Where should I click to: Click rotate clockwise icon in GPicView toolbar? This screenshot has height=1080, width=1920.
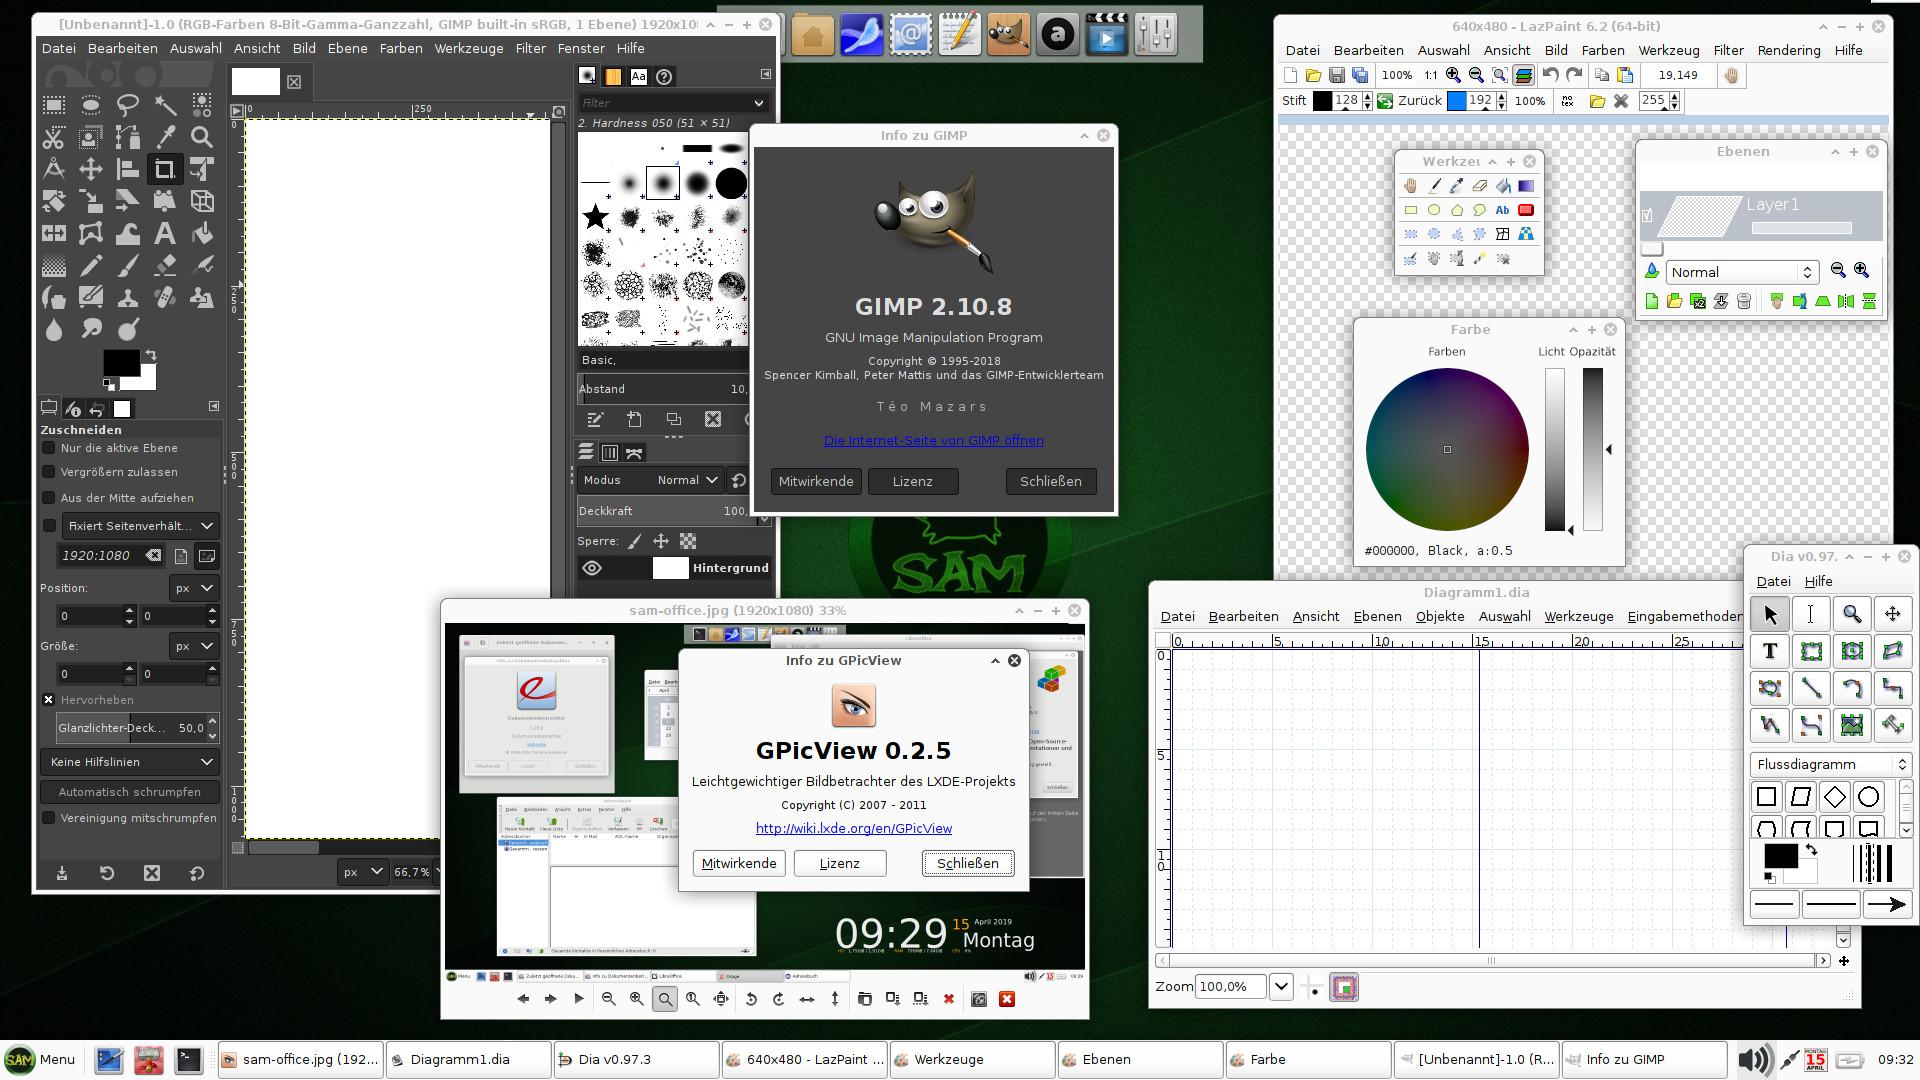coord(779,999)
